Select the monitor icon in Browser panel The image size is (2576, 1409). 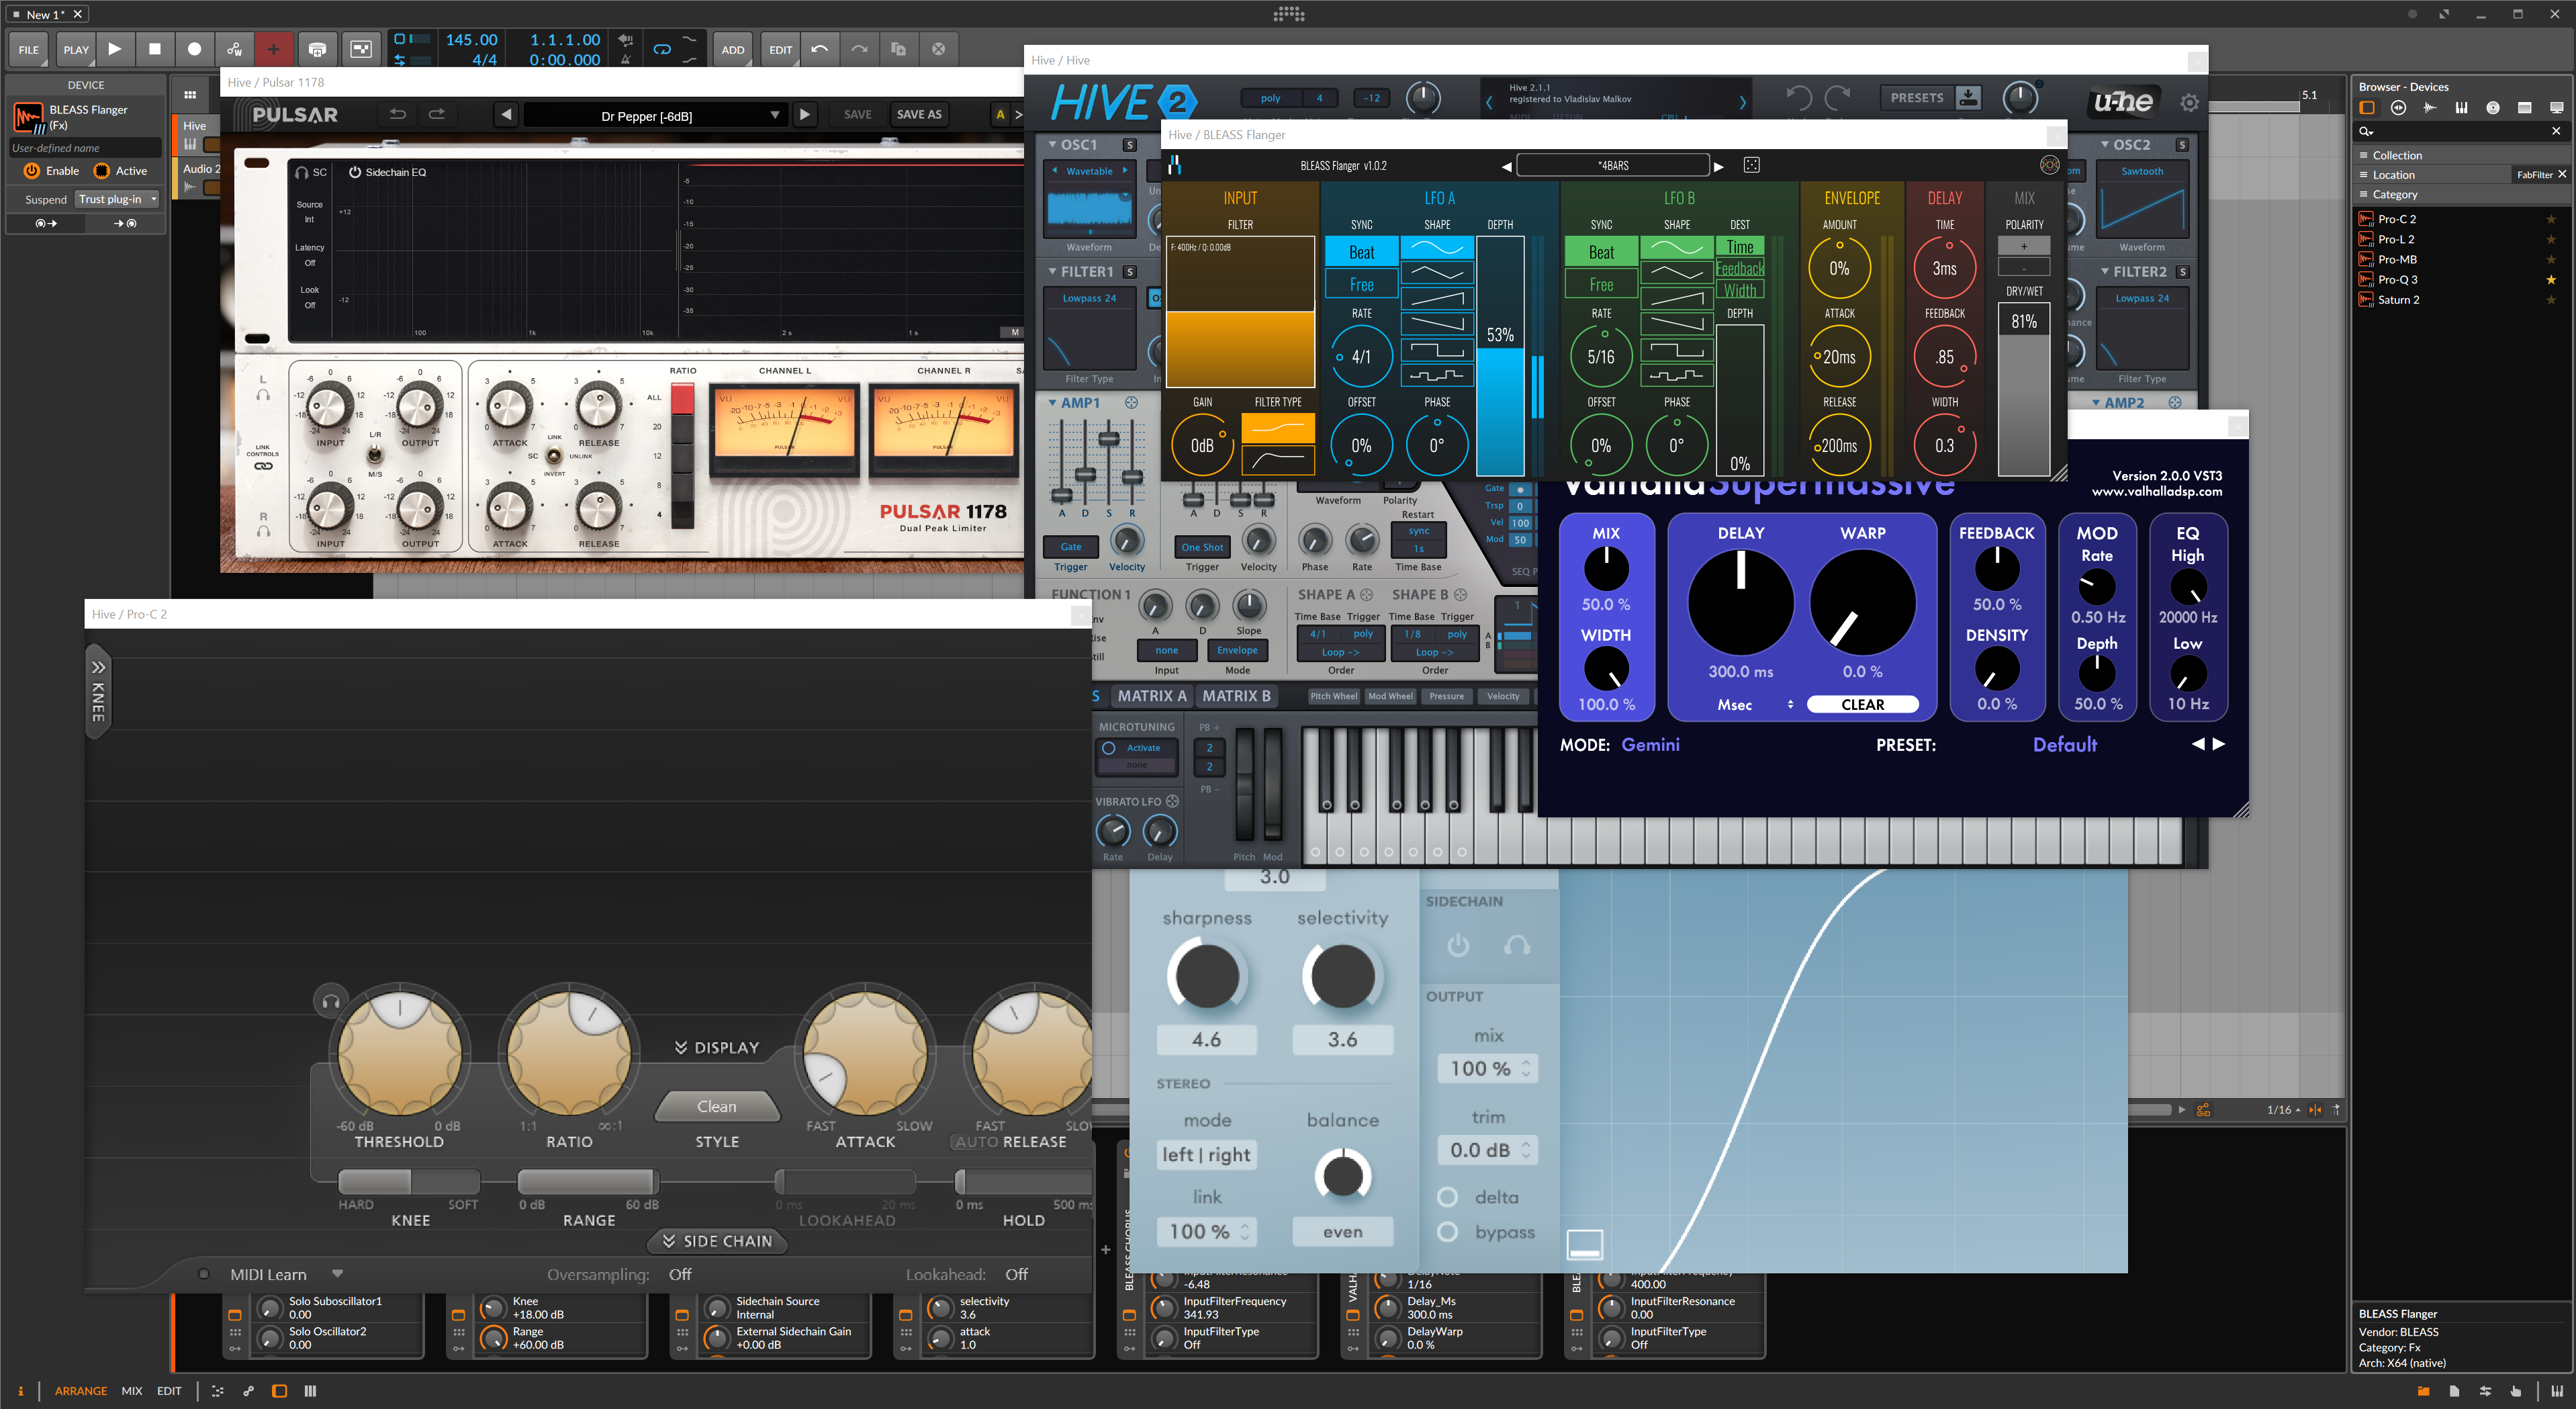pos(2557,108)
